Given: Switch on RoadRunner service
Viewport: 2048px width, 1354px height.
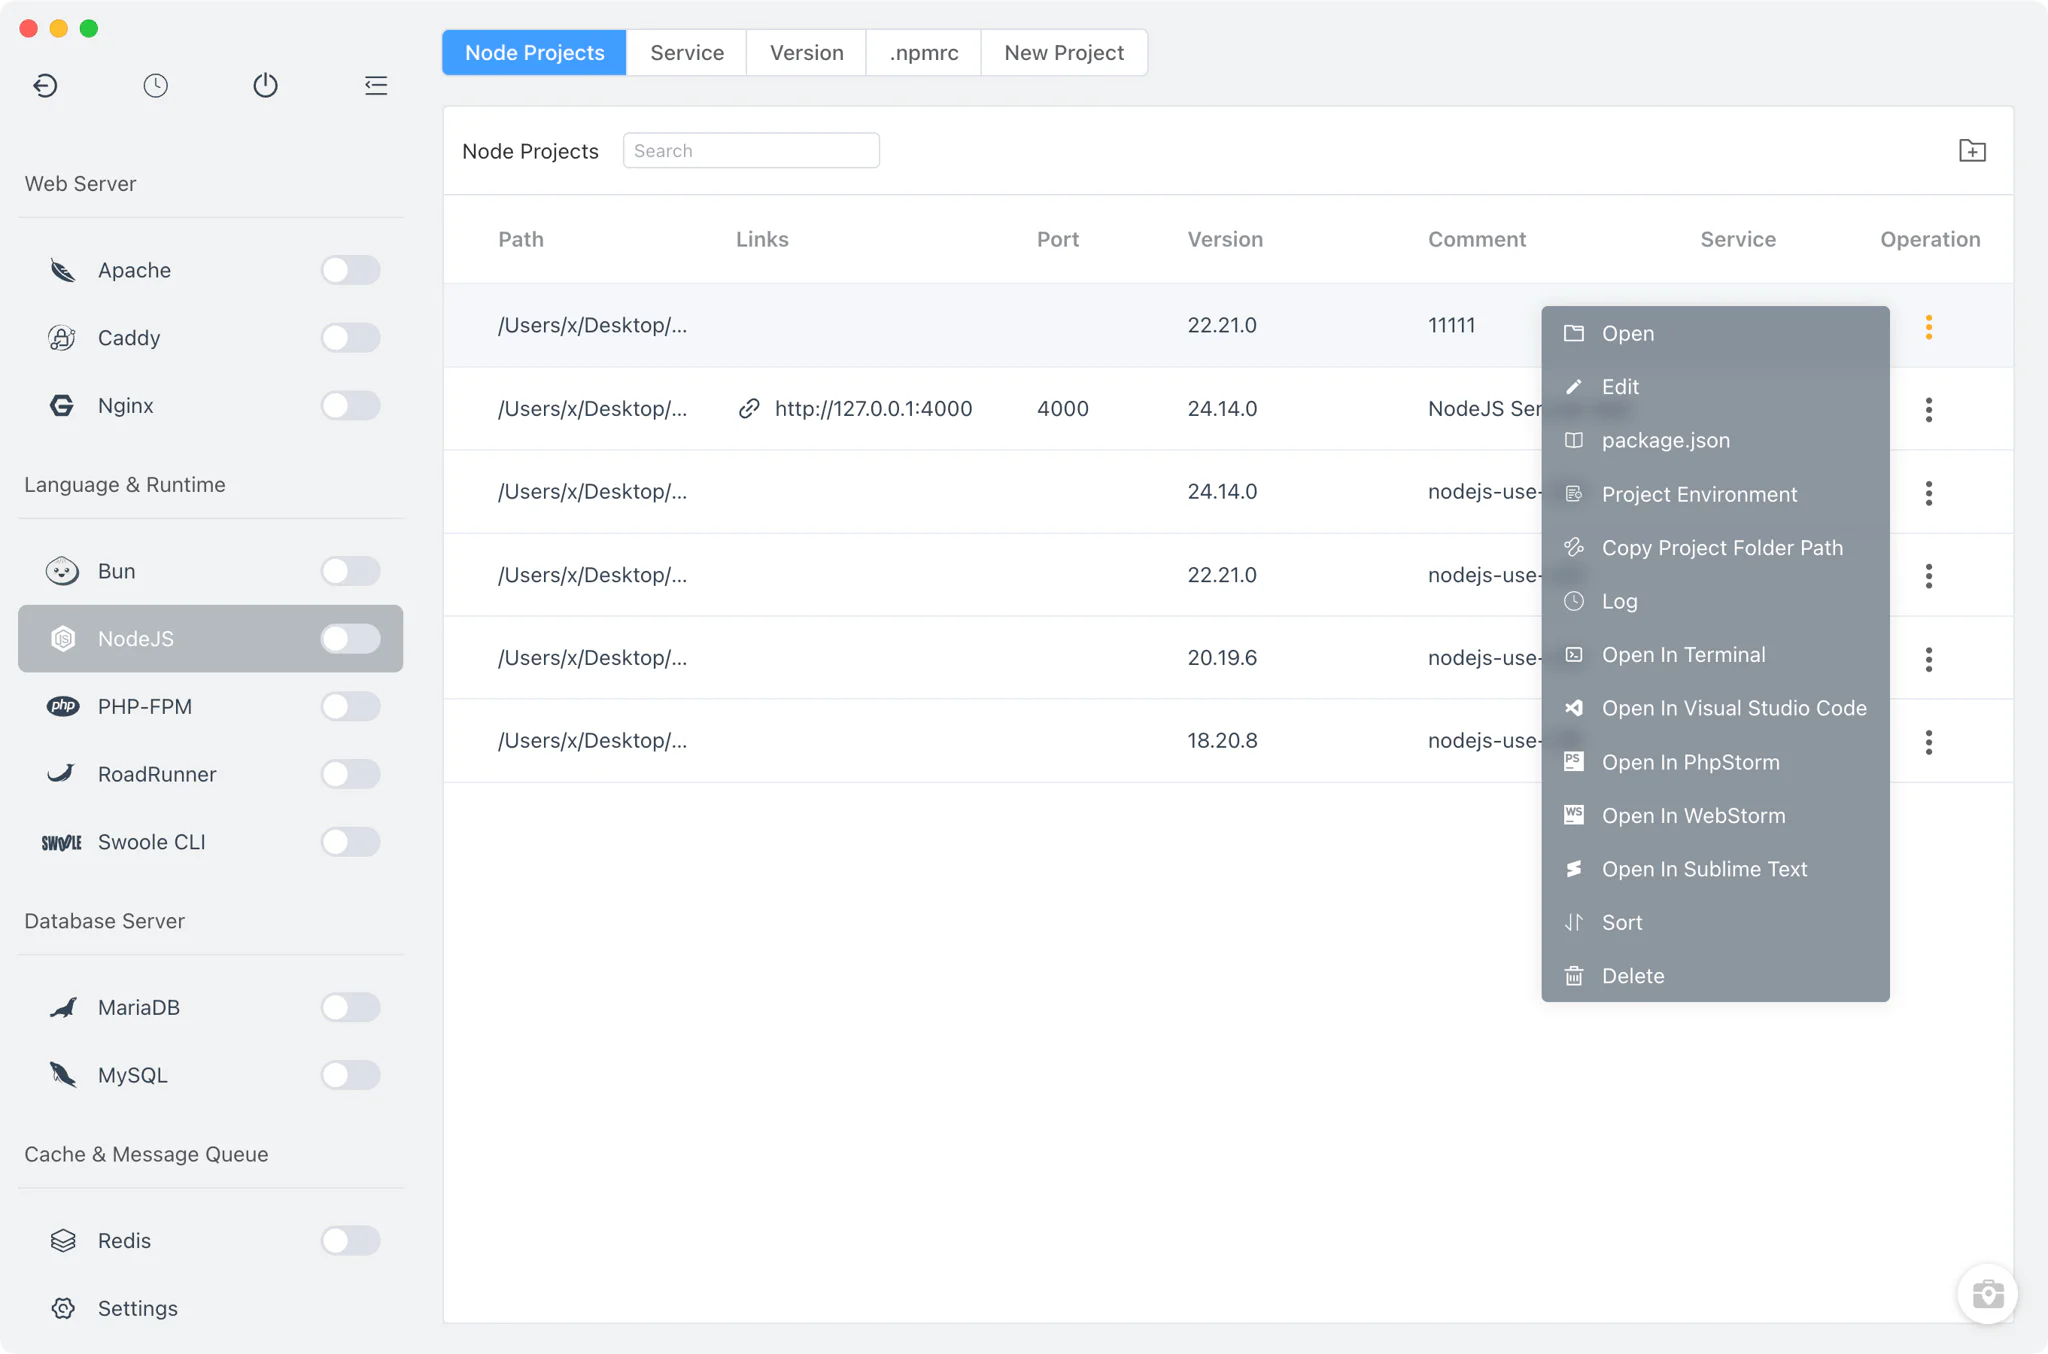Looking at the screenshot, I should (x=350, y=774).
